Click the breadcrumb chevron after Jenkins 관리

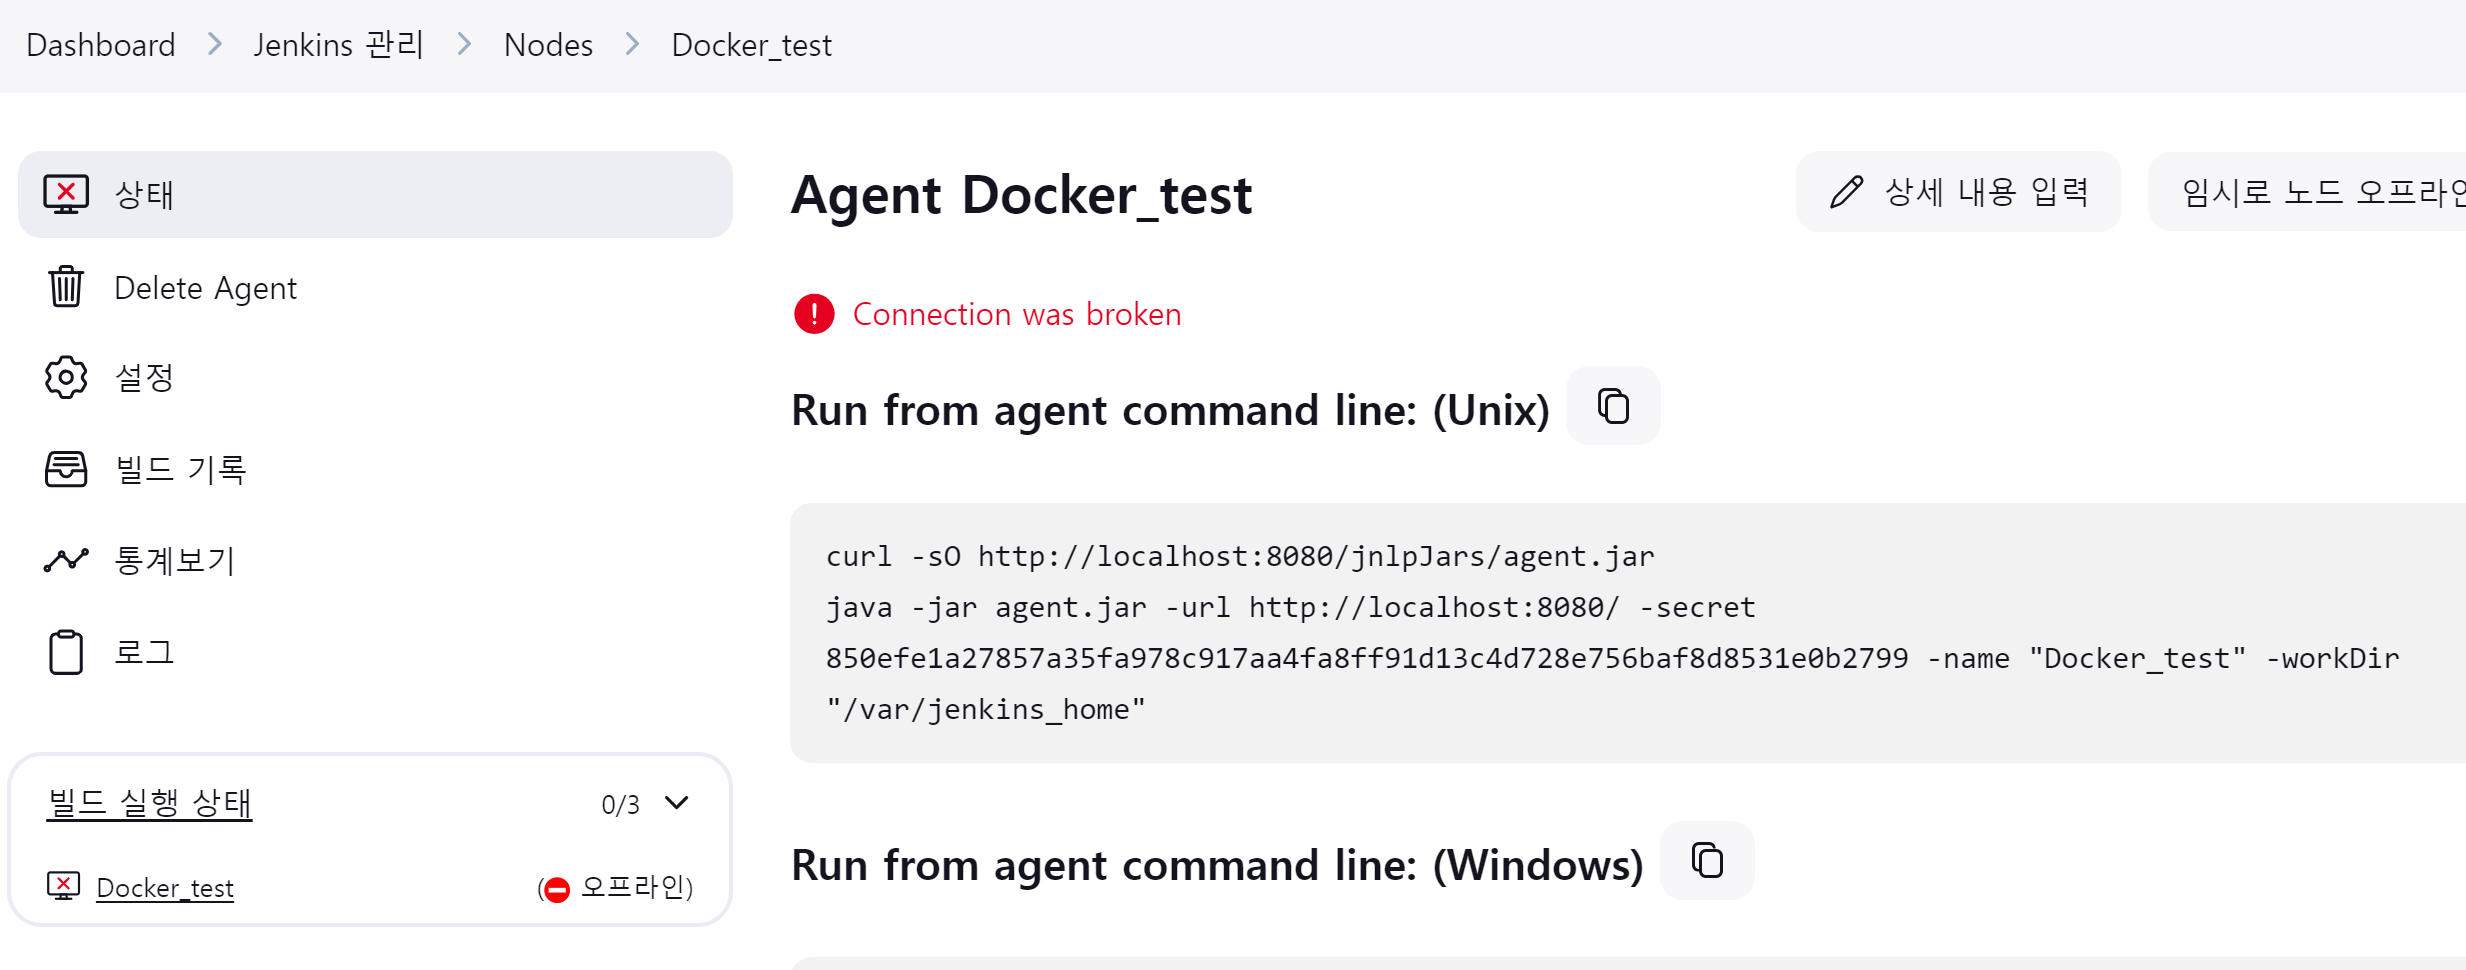coord(464,44)
